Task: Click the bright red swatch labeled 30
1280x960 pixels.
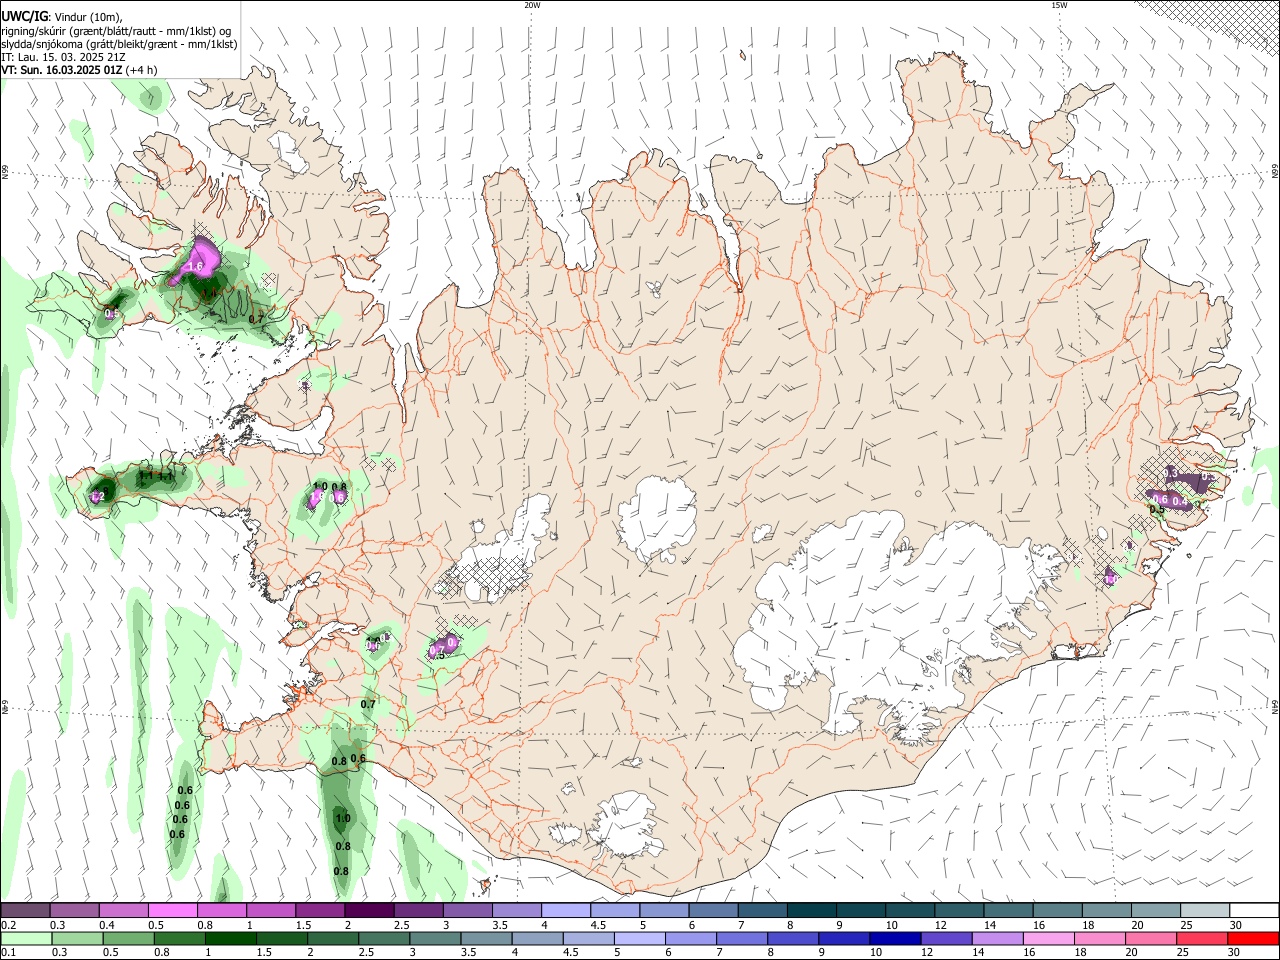Action: [1252, 938]
